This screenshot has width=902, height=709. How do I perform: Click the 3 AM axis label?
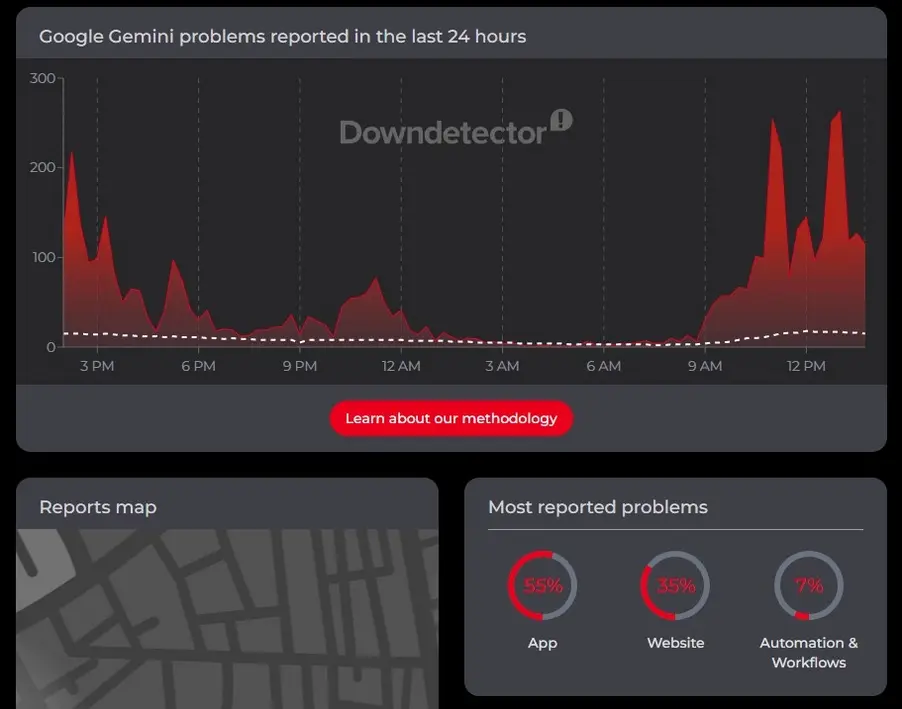tap(502, 366)
